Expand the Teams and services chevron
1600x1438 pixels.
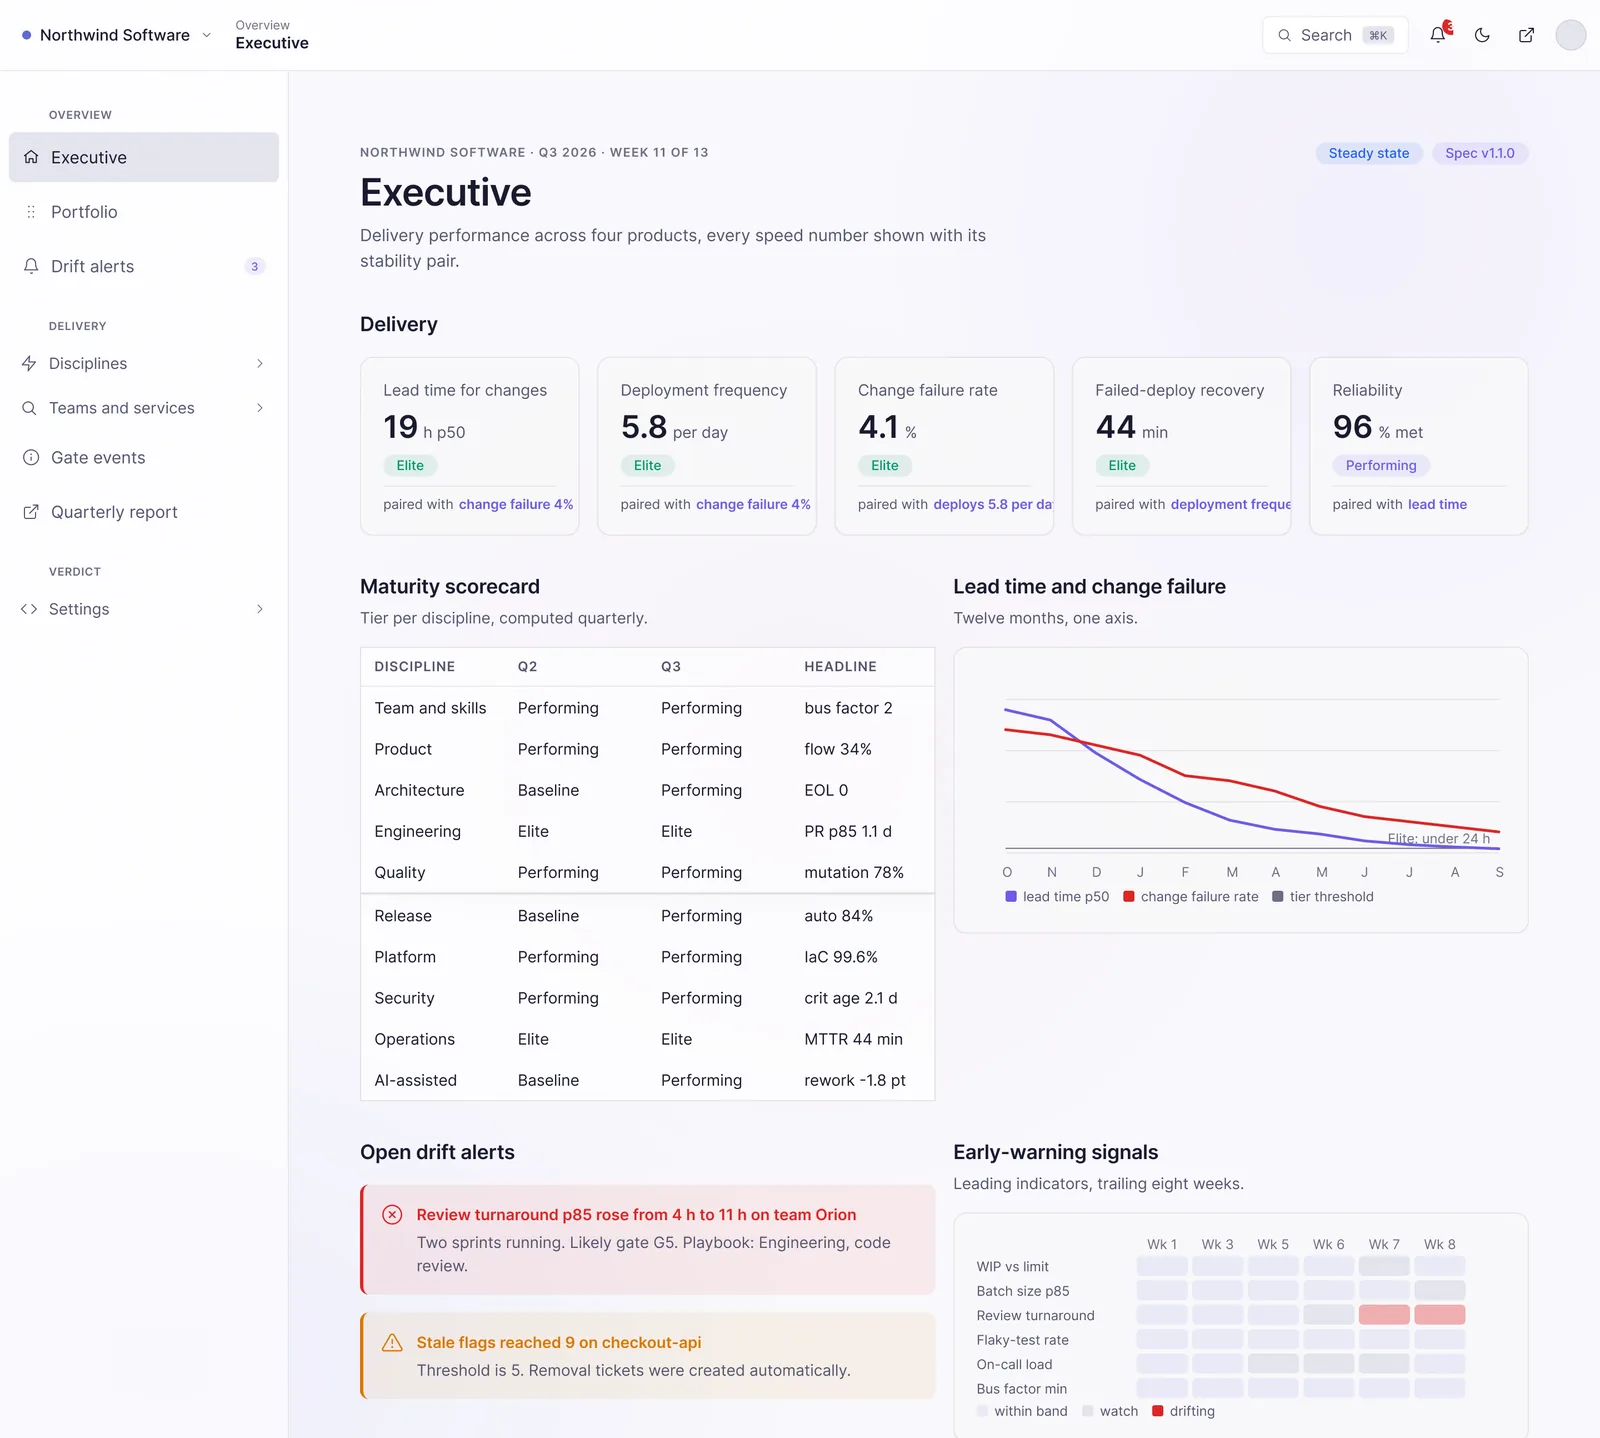point(260,408)
